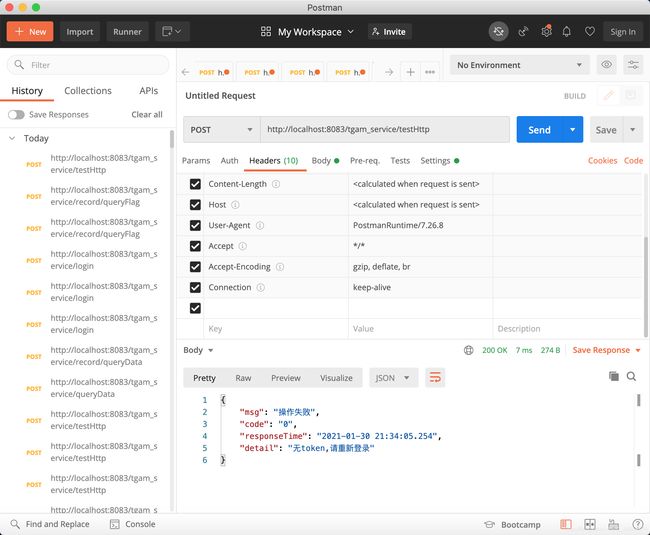Open the settings gear icon in header
Viewport: 650px width, 535px height.
pyautogui.click(x=546, y=31)
